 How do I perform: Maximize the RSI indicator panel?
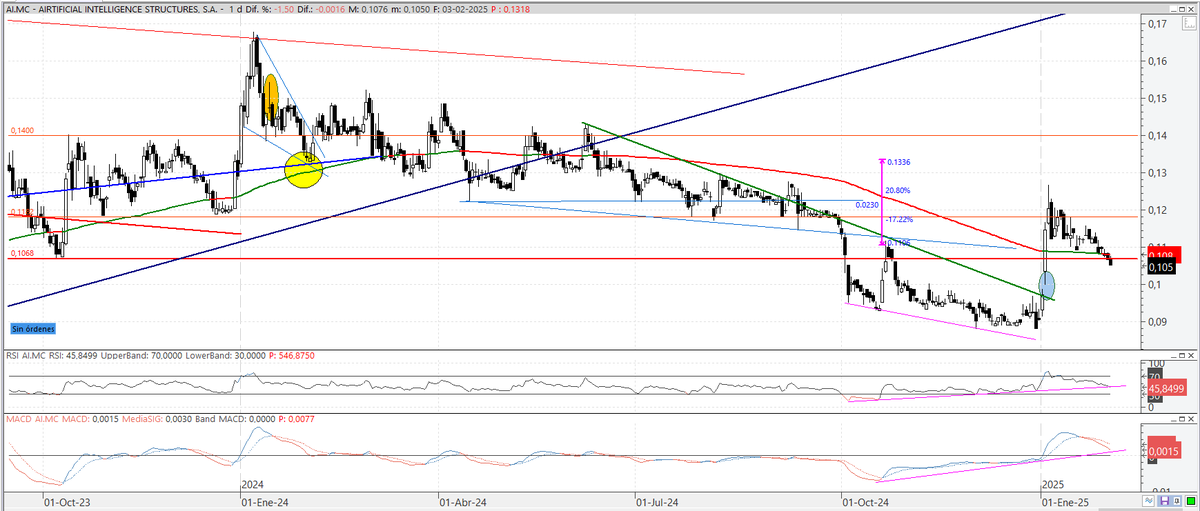coord(1182,355)
